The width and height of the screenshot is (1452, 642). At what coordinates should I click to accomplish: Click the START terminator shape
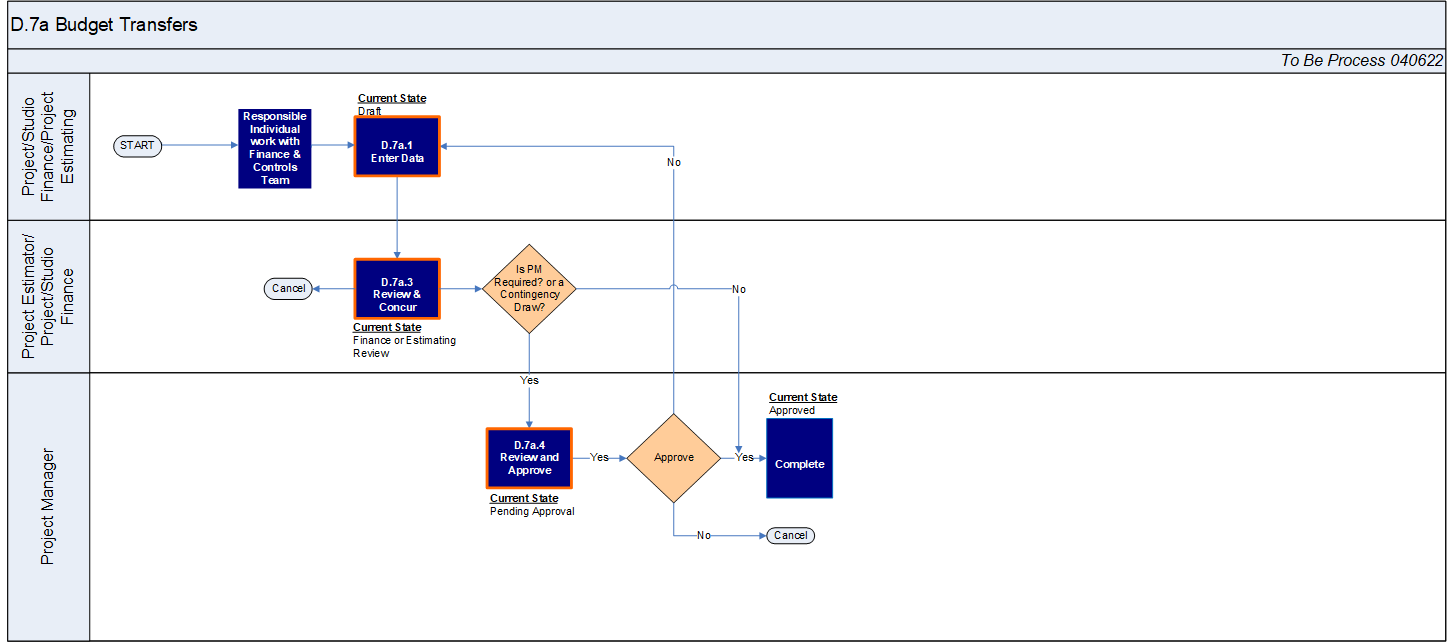[137, 146]
